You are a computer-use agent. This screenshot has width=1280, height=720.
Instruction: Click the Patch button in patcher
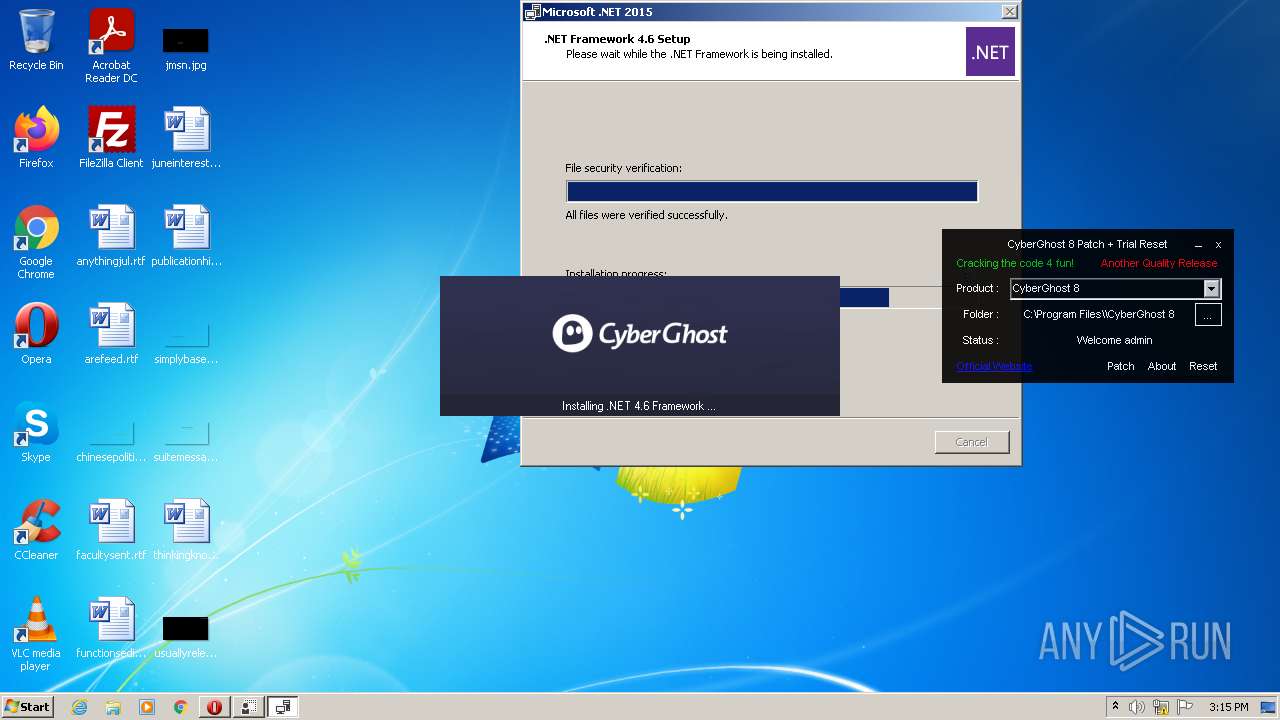pos(1120,366)
